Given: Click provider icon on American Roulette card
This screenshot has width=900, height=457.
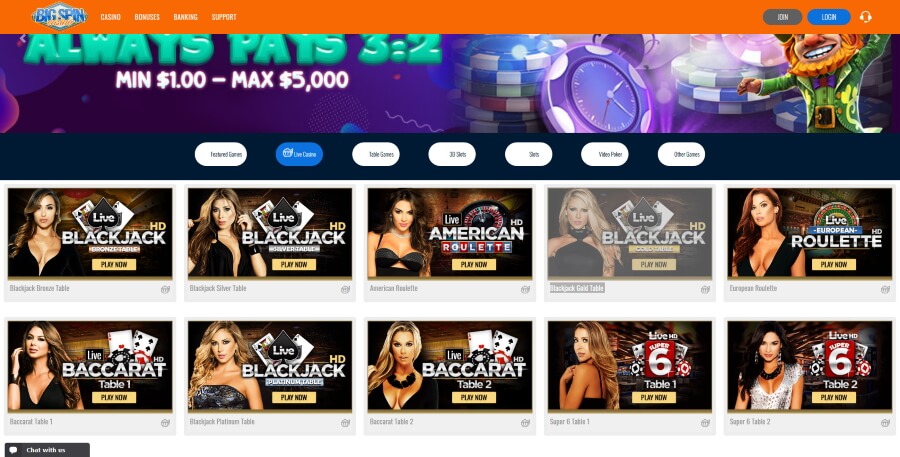Looking at the screenshot, I should [525, 289].
